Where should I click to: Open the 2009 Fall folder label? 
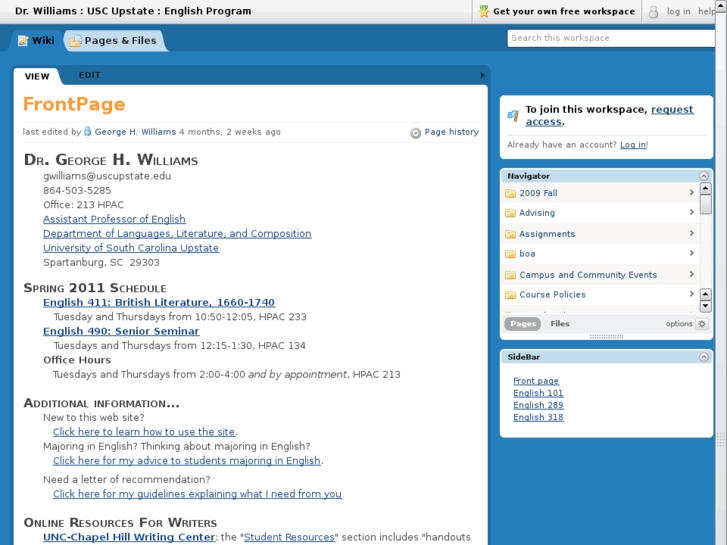pyautogui.click(x=538, y=193)
